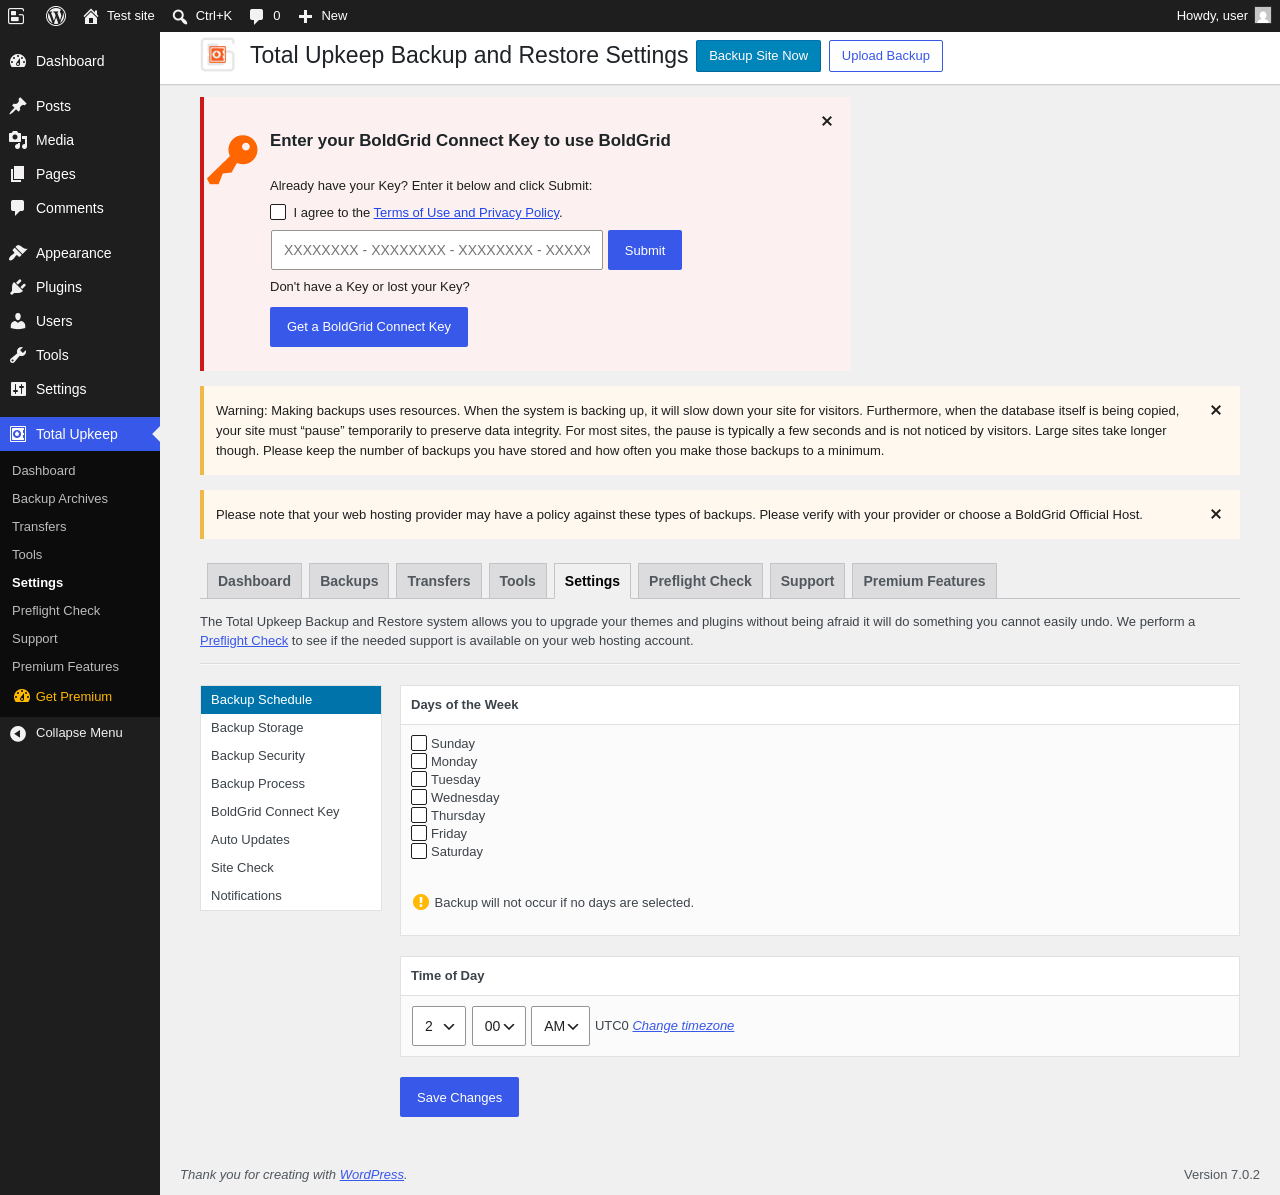Enable backups on Saturday

(x=419, y=851)
